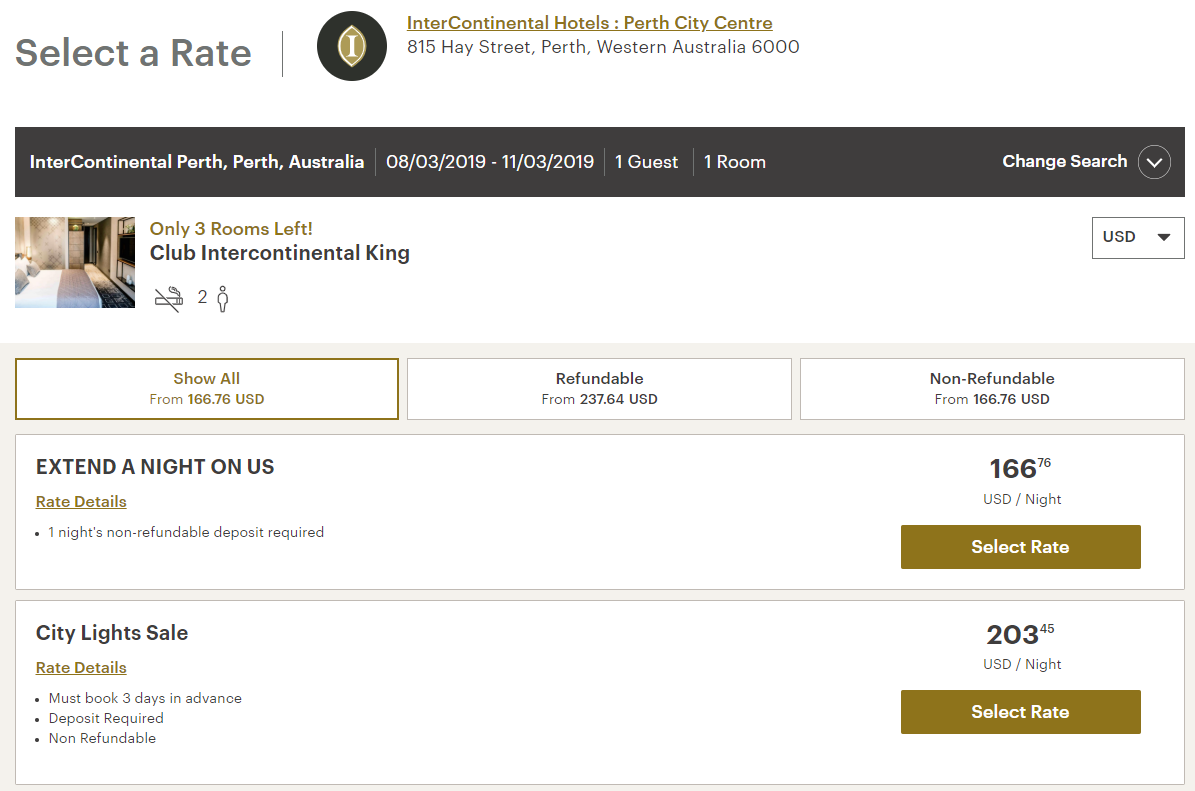Open InterContinental Hotels Perth City Centre link
The width and height of the screenshot is (1195, 791).
tap(589, 23)
